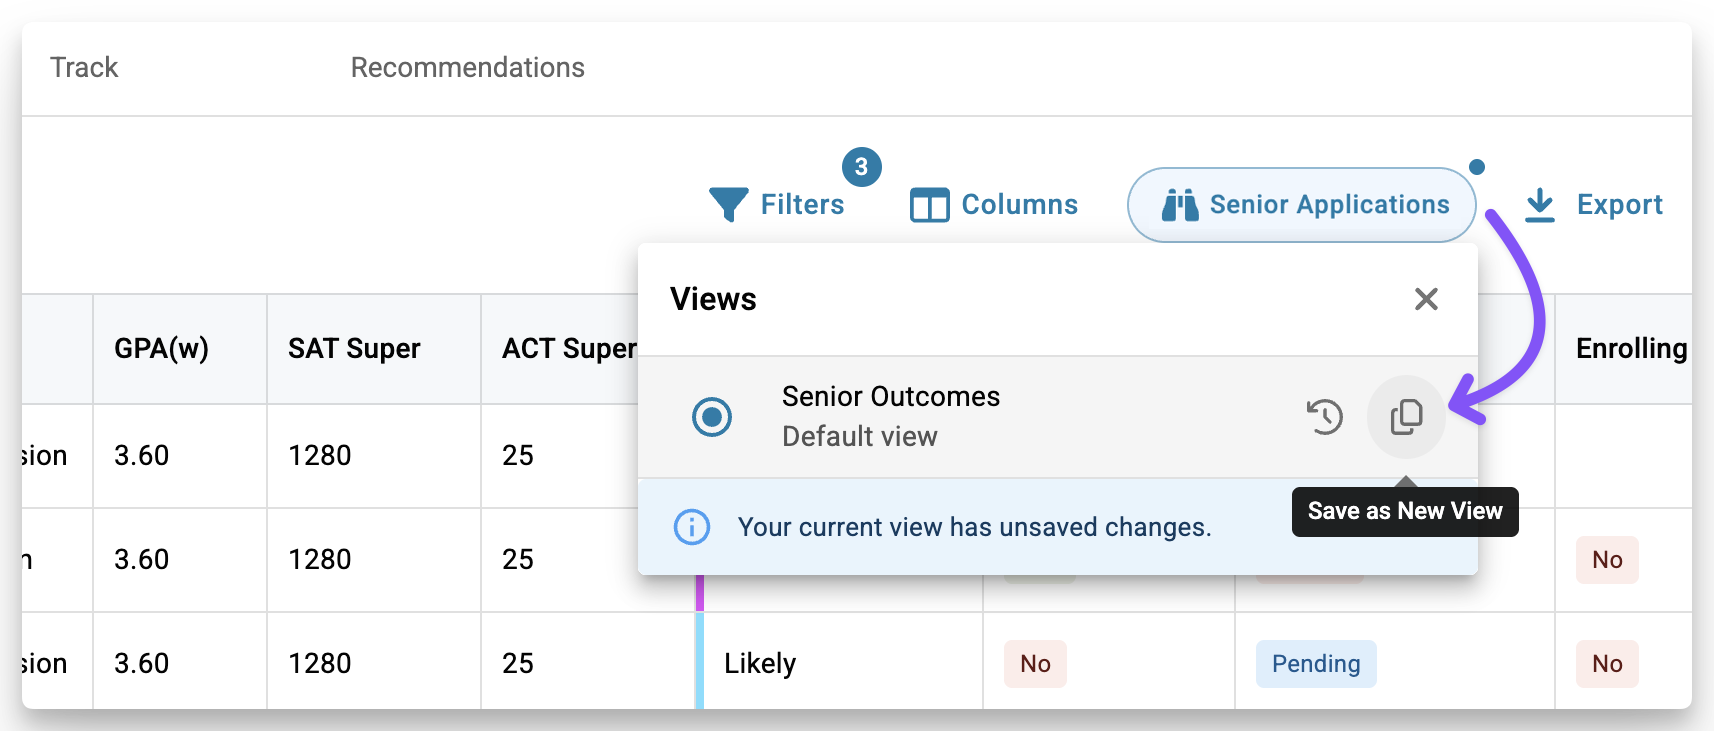The width and height of the screenshot is (1714, 731).
Task: Switch to the Recommendations tab
Action: point(467,67)
